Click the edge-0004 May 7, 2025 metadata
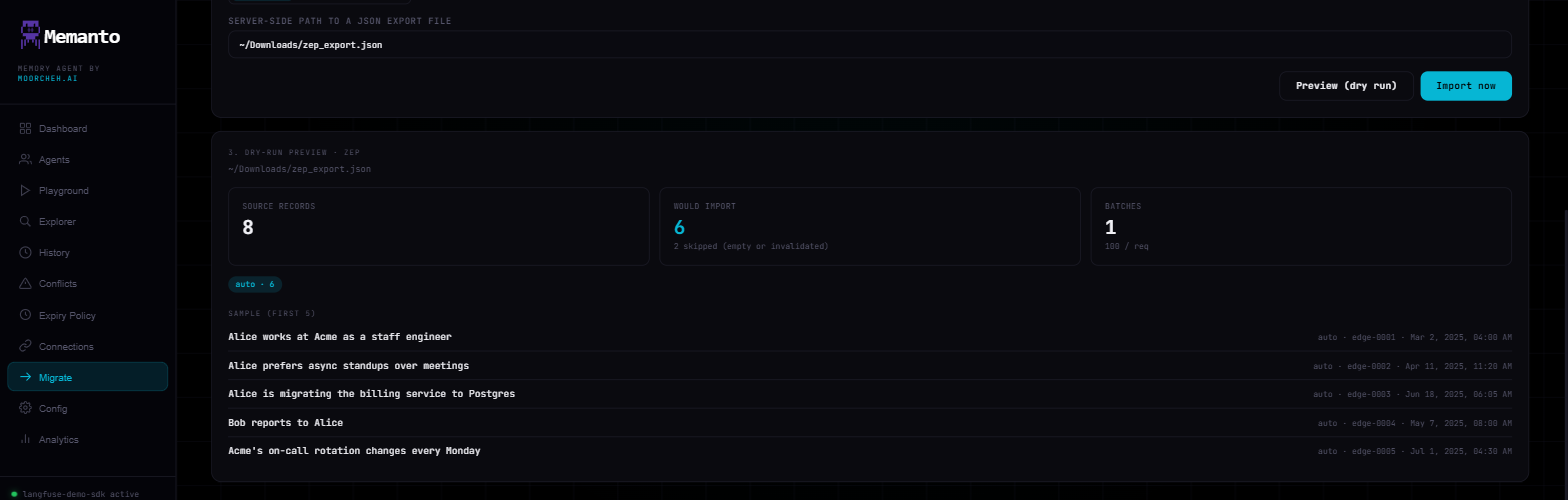 pyautogui.click(x=1415, y=423)
